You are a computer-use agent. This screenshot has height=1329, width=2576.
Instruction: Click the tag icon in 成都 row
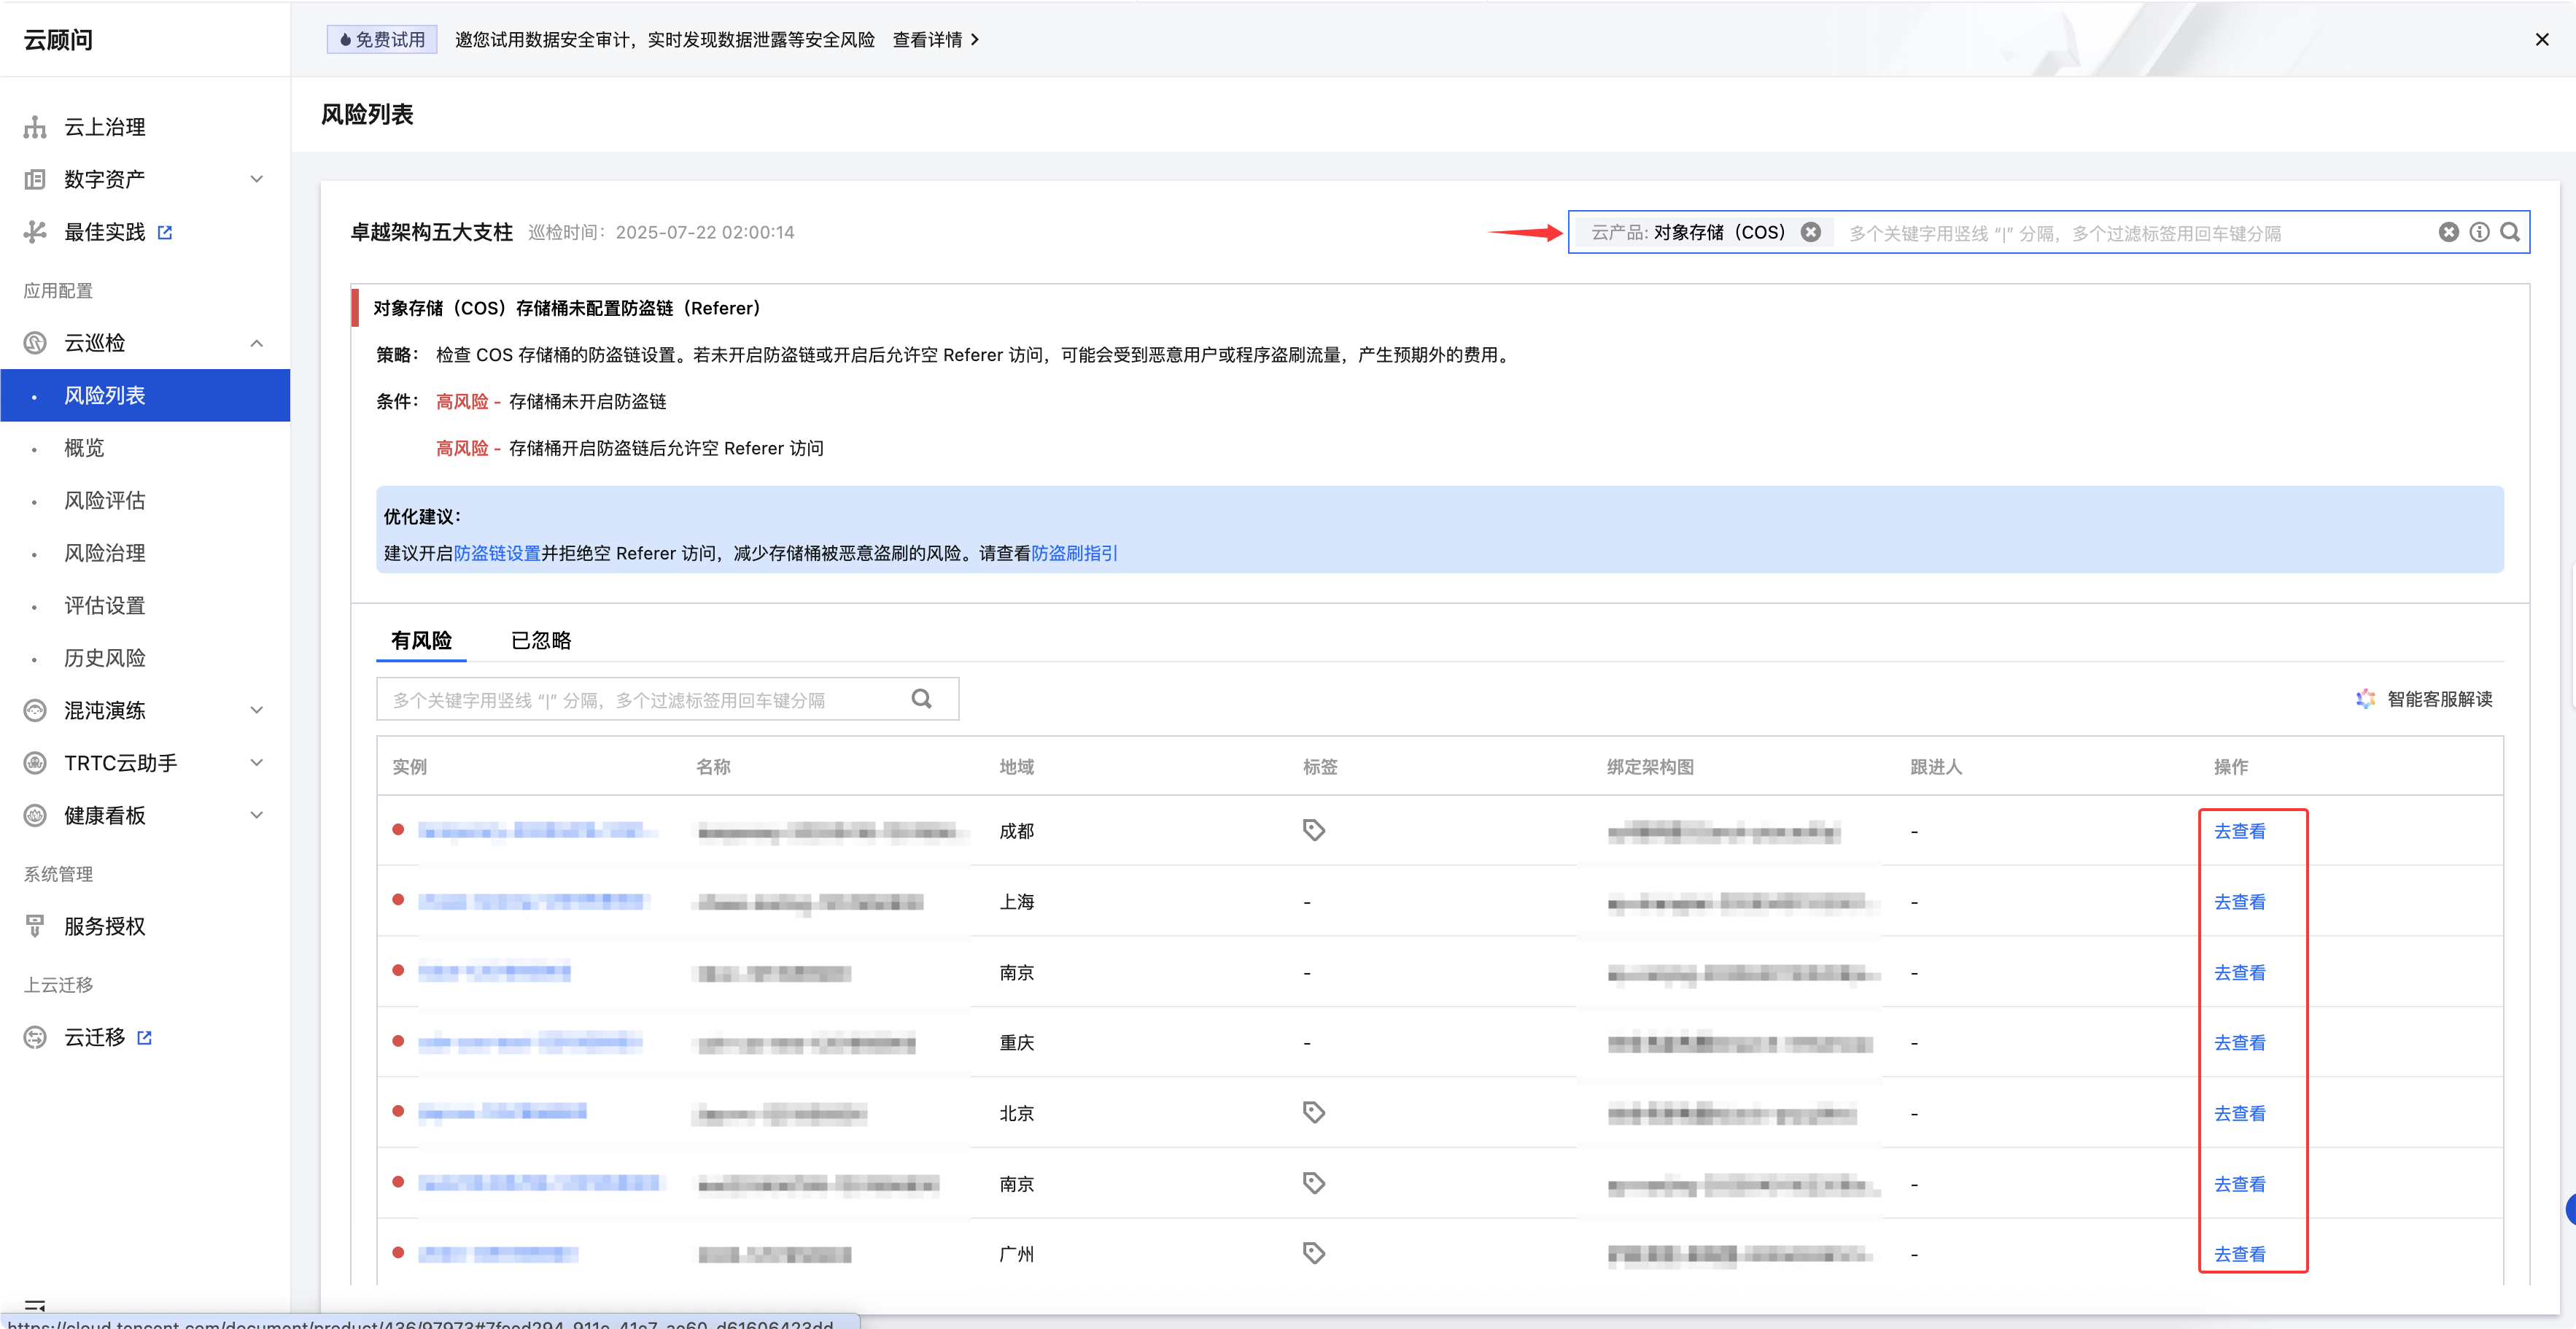(x=1313, y=830)
